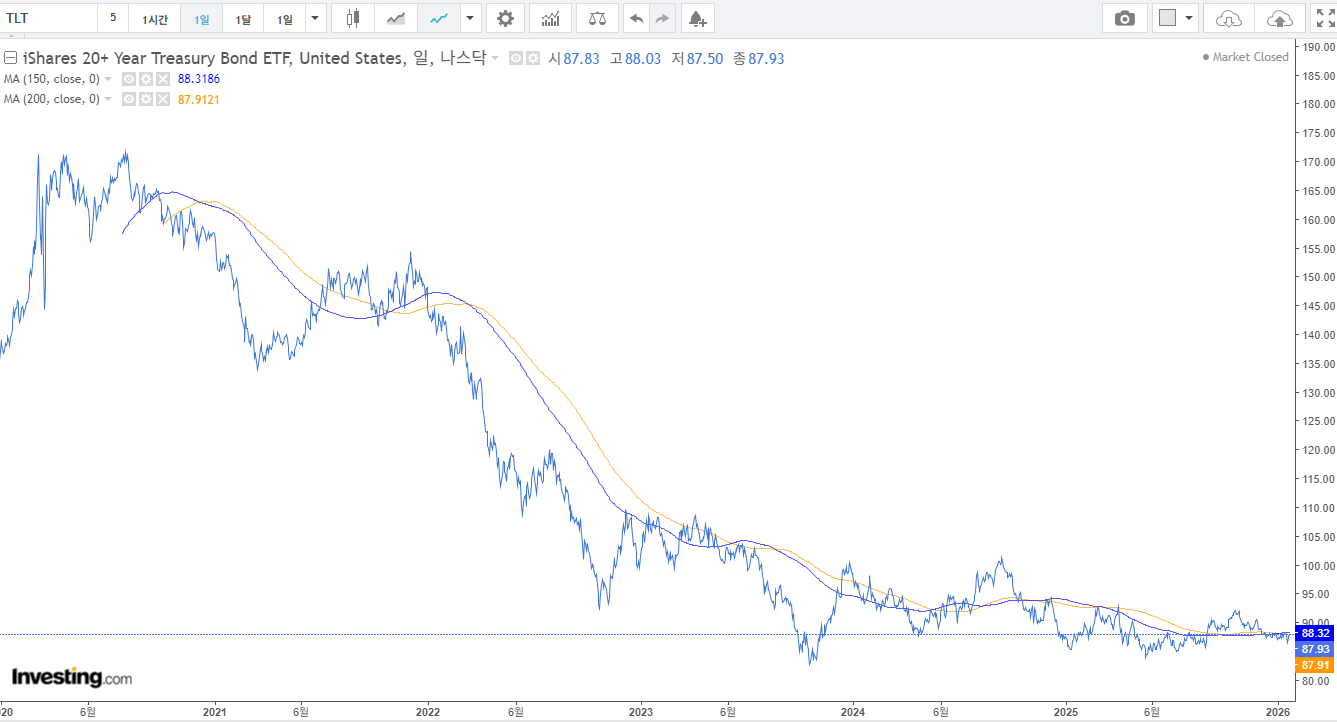
Task: Click the 190.00 price scale label
Action: point(1318,46)
